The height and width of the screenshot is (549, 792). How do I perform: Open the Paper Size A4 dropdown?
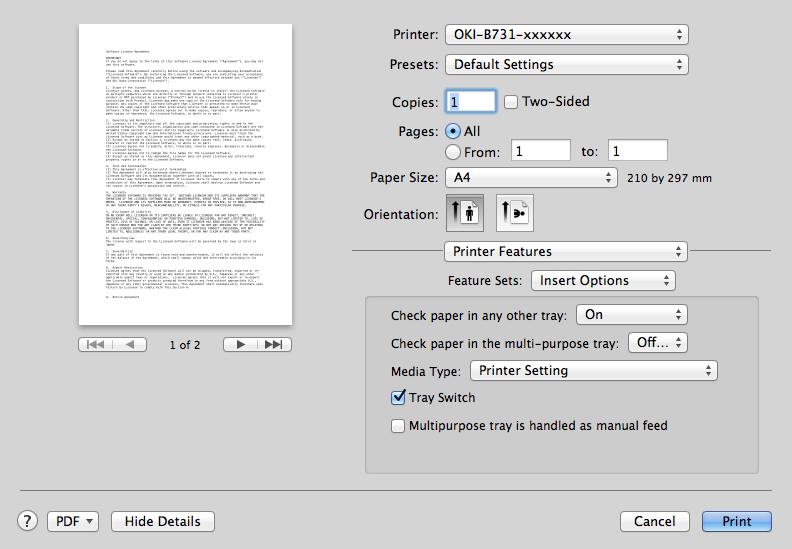(531, 177)
